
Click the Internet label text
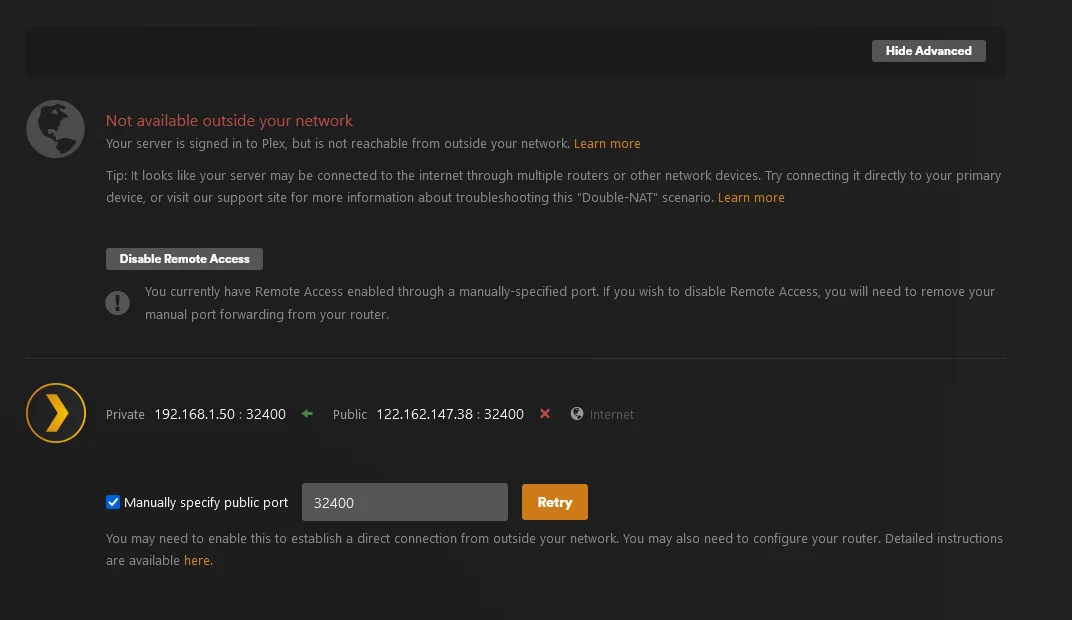[612, 415]
